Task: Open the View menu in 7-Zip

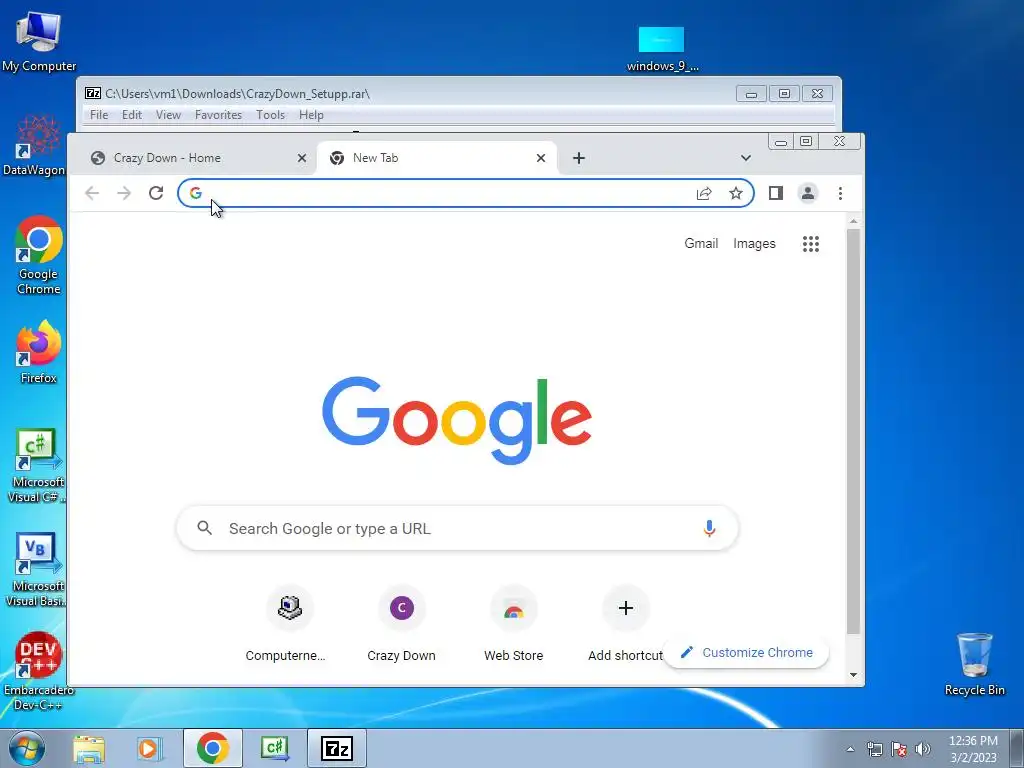Action: click(168, 115)
